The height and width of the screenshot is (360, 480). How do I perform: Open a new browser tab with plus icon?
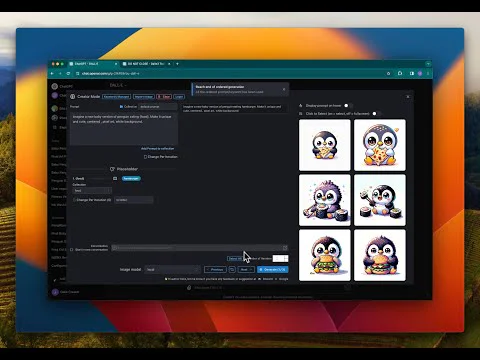(x=177, y=64)
